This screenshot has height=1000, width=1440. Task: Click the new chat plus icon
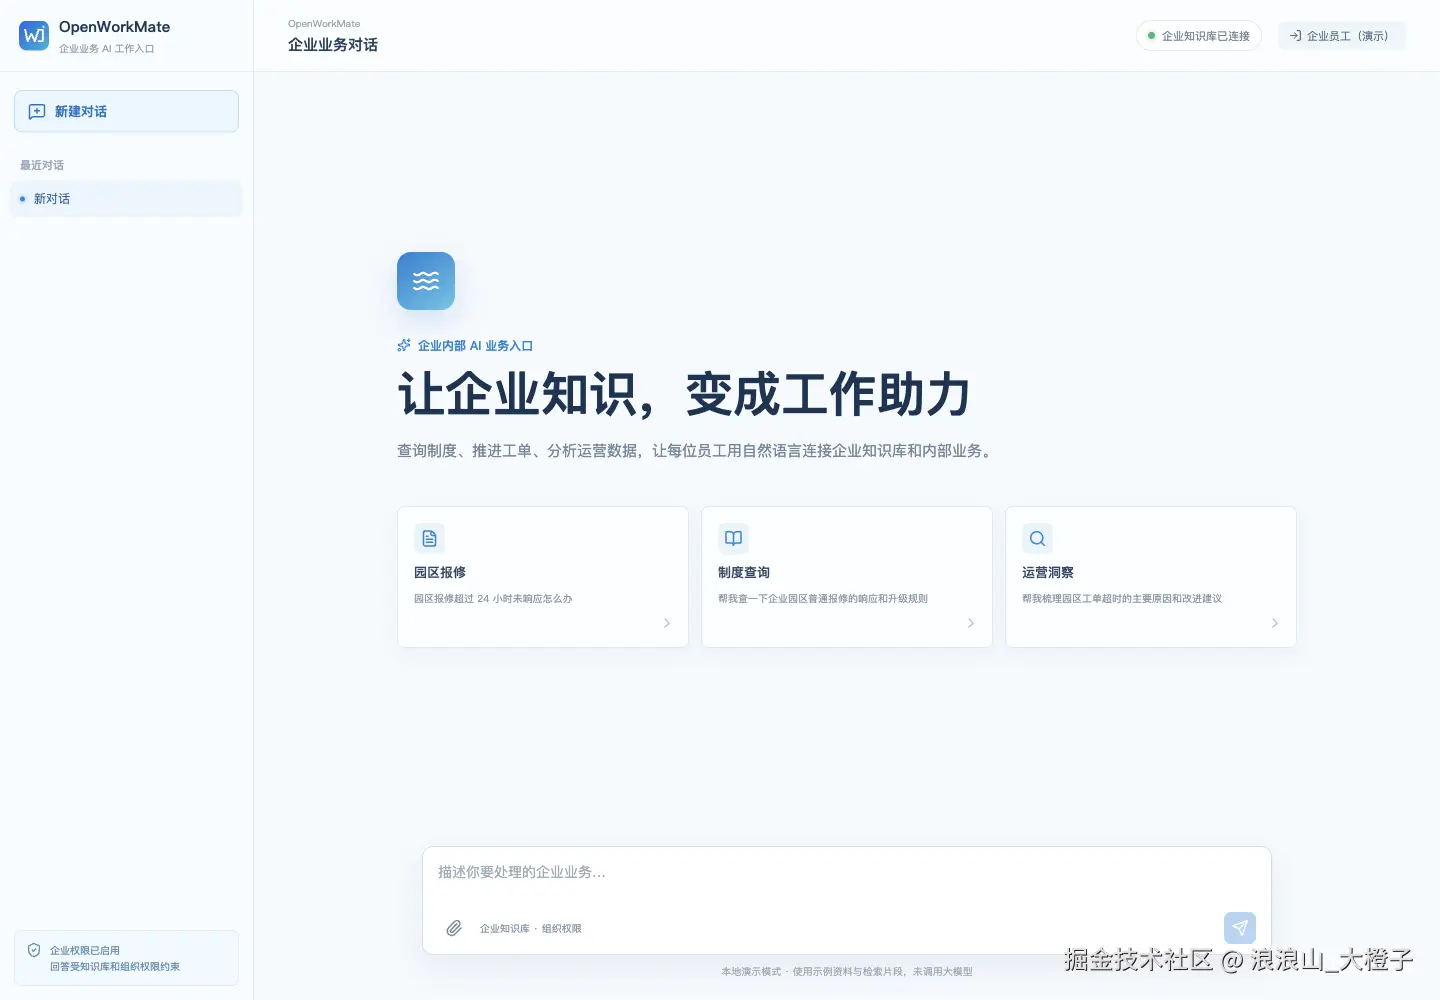(37, 112)
